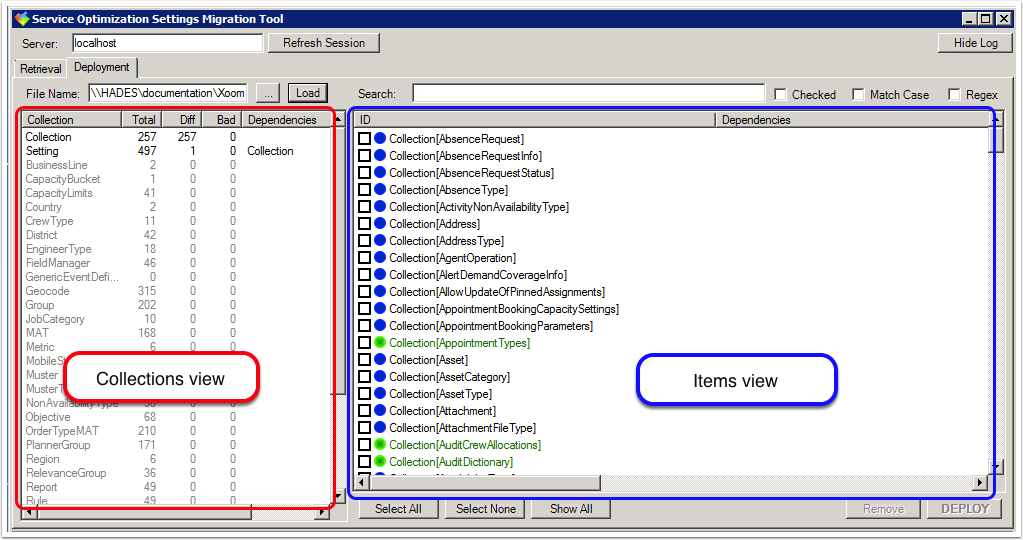1023x540 pixels.
Task: Enable the Regex search checkbox
Action: point(954,95)
